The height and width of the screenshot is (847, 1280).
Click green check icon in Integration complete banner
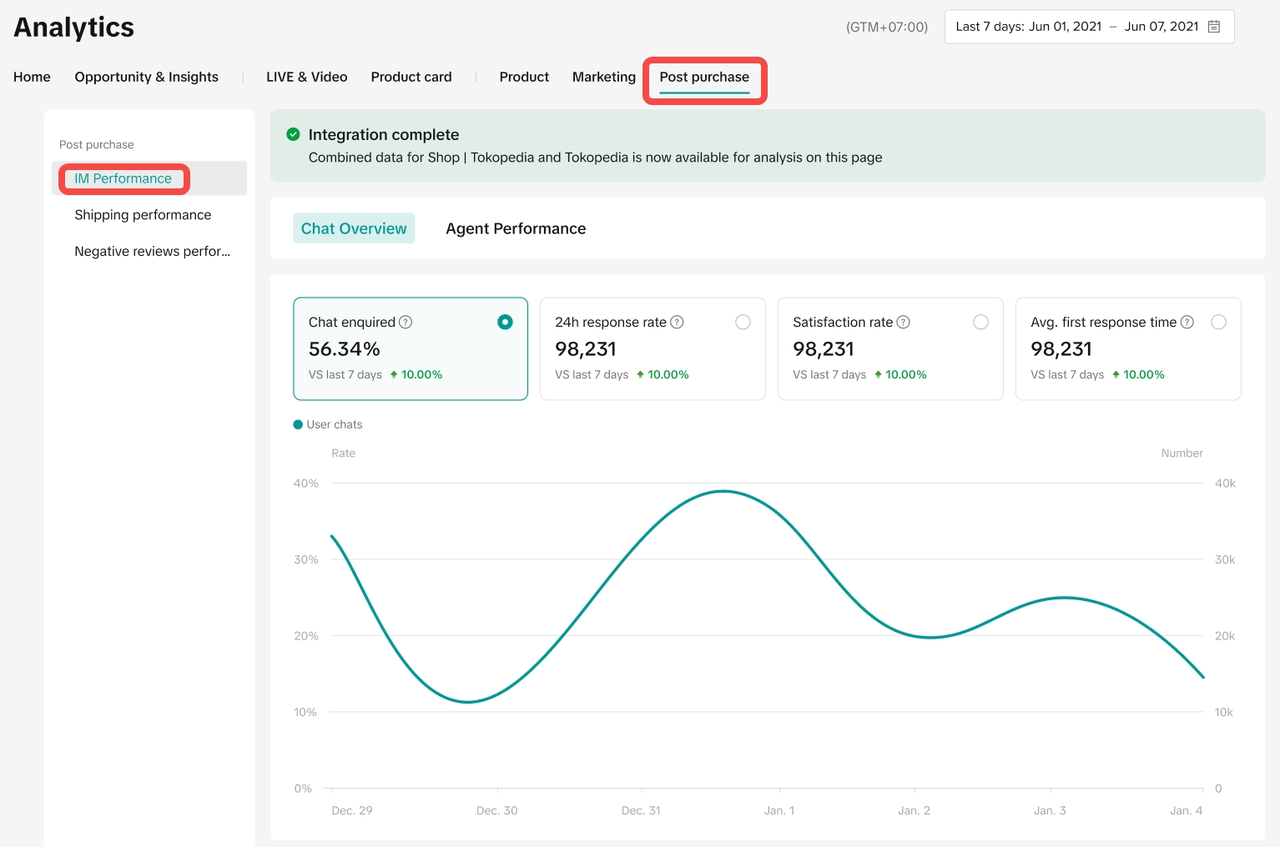[x=293, y=134]
